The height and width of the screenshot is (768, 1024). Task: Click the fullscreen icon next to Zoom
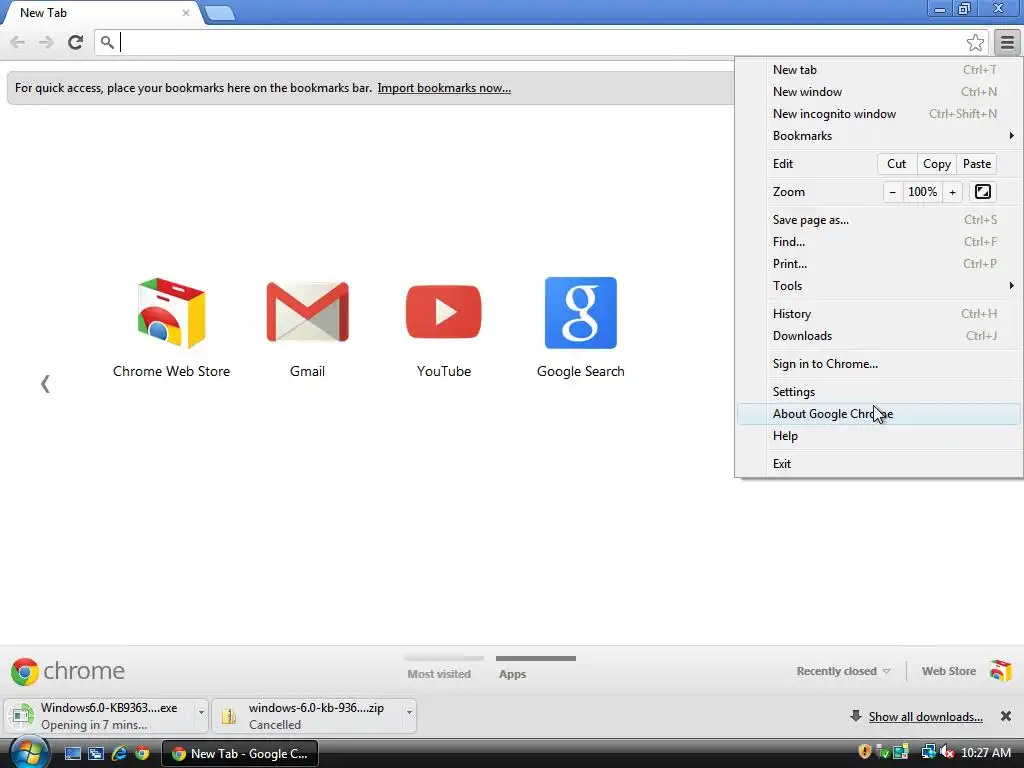point(982,192)
